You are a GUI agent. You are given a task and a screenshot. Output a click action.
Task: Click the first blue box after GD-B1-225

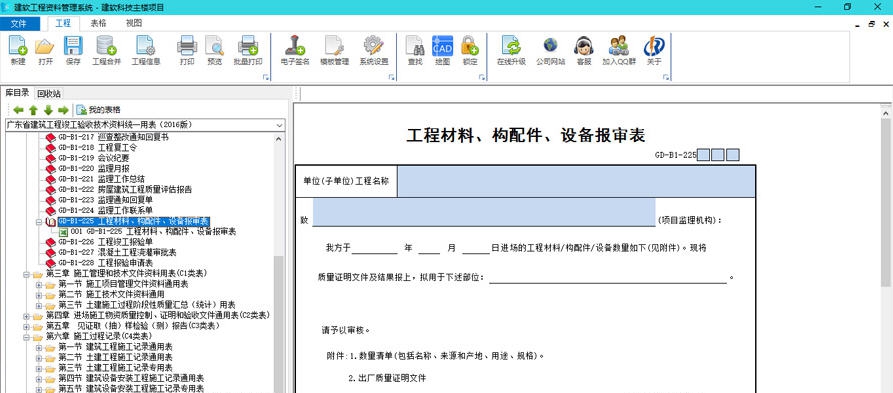click(703, 155)
